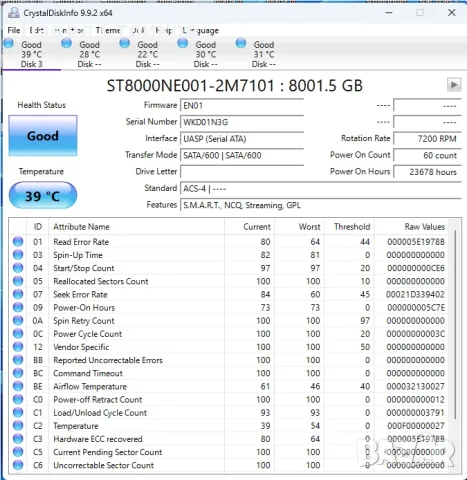Click the Worst column header

pos(299,227)
